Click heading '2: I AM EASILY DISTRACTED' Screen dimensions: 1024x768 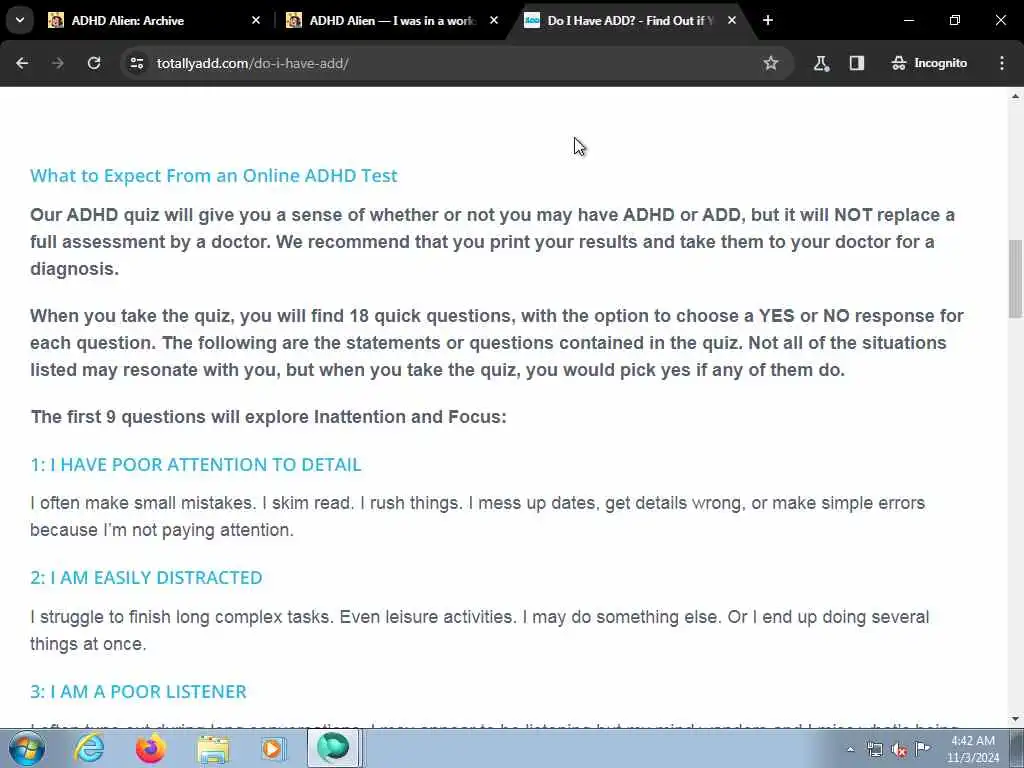[x=146, y=578]
